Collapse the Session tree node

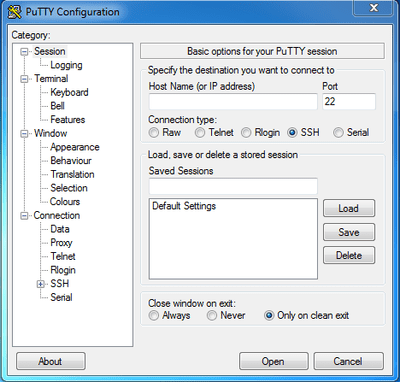pyautogui.click(x=24, y=52)
